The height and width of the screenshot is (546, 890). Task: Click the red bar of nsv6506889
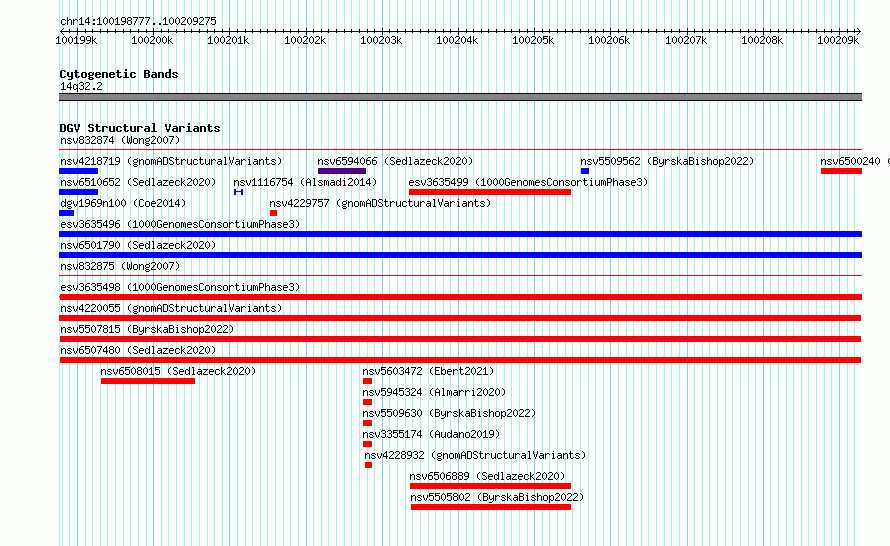coord(490,486)
